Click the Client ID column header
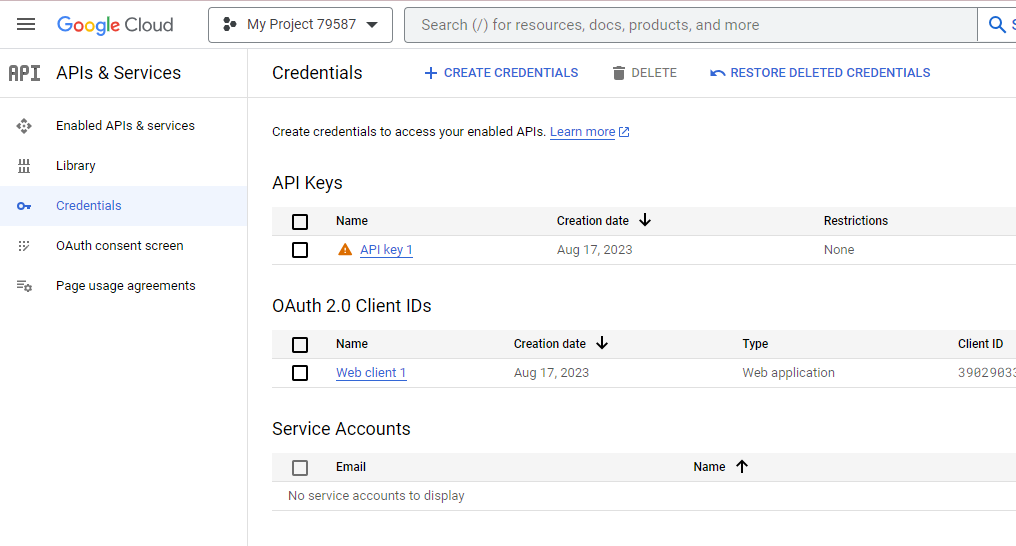The width and height of the screenshot is (1016, 546). click(x=980, y=344)
